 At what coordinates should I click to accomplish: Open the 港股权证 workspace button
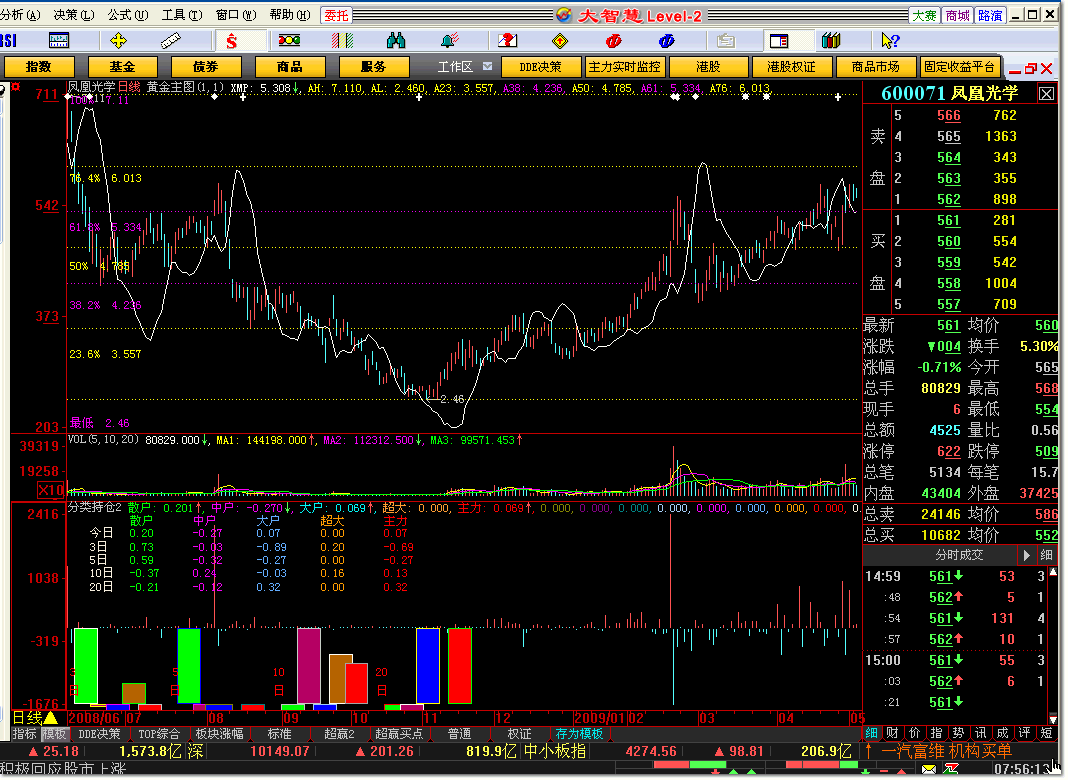click(791, 67)
